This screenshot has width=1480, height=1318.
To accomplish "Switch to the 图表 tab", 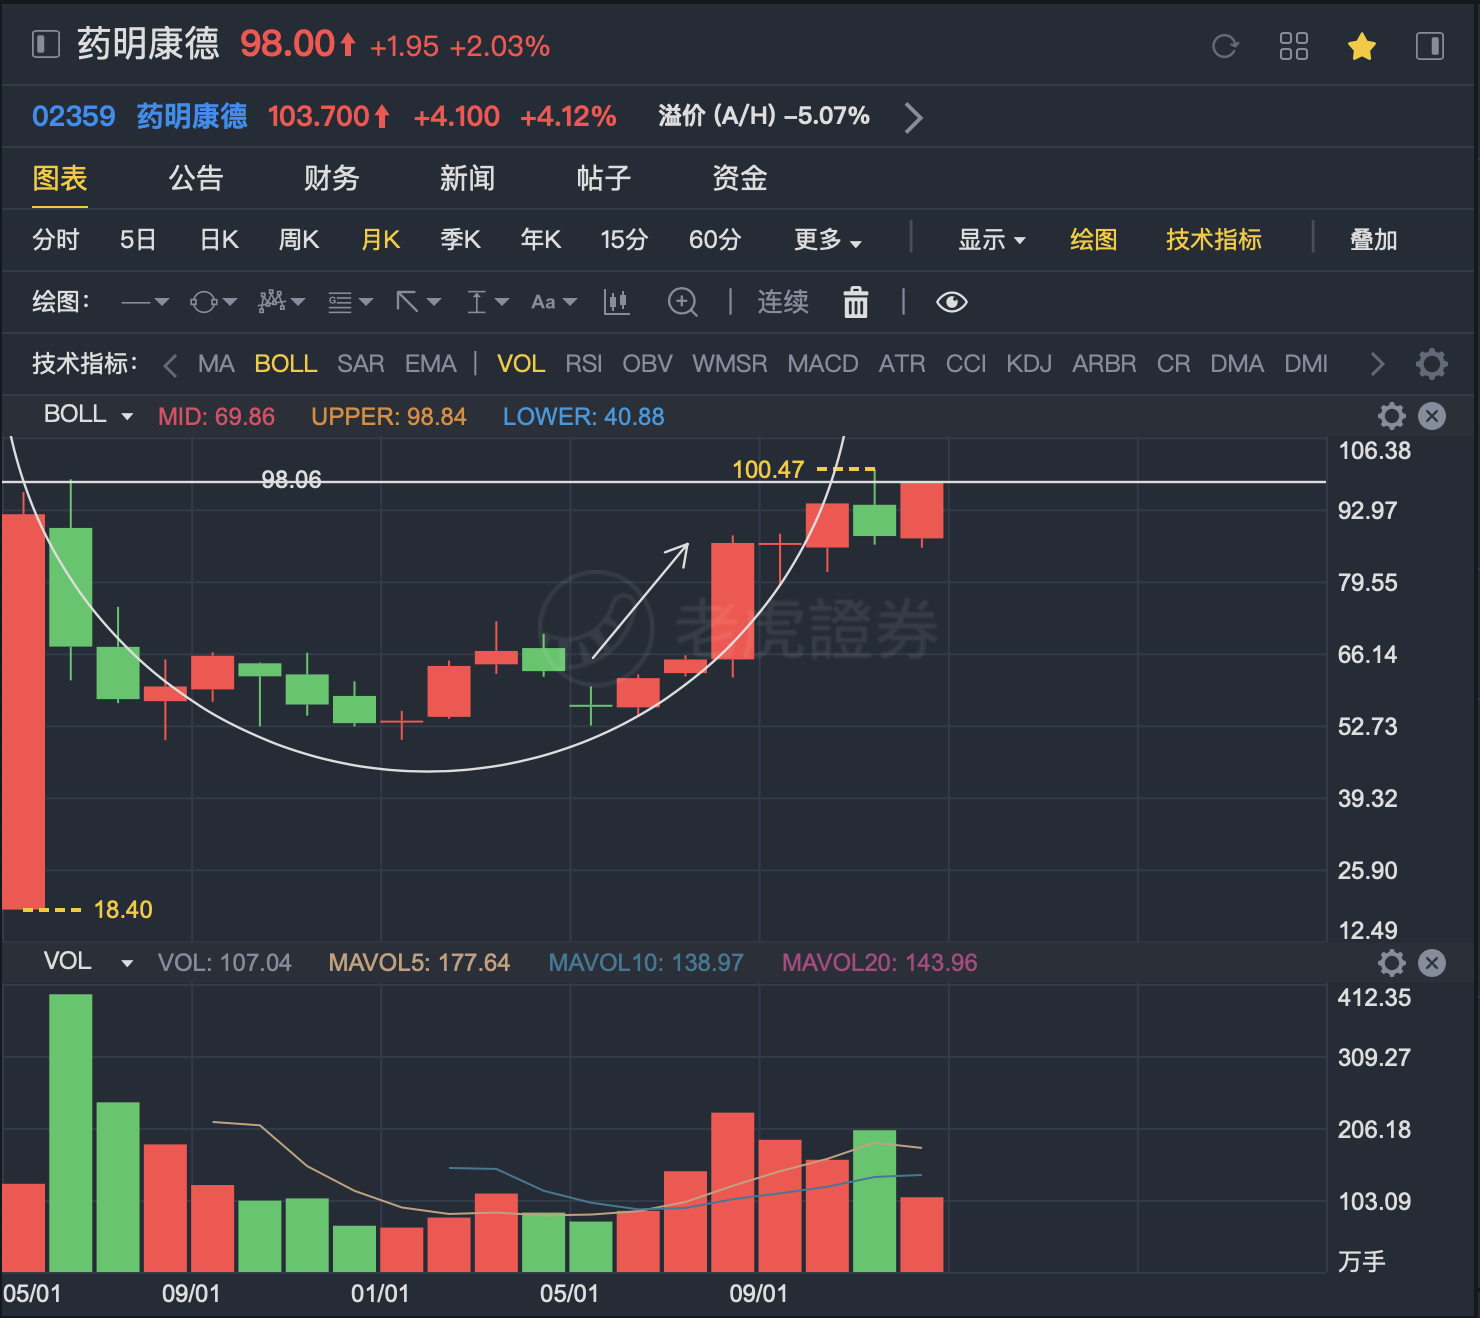I will pos(60,178).
